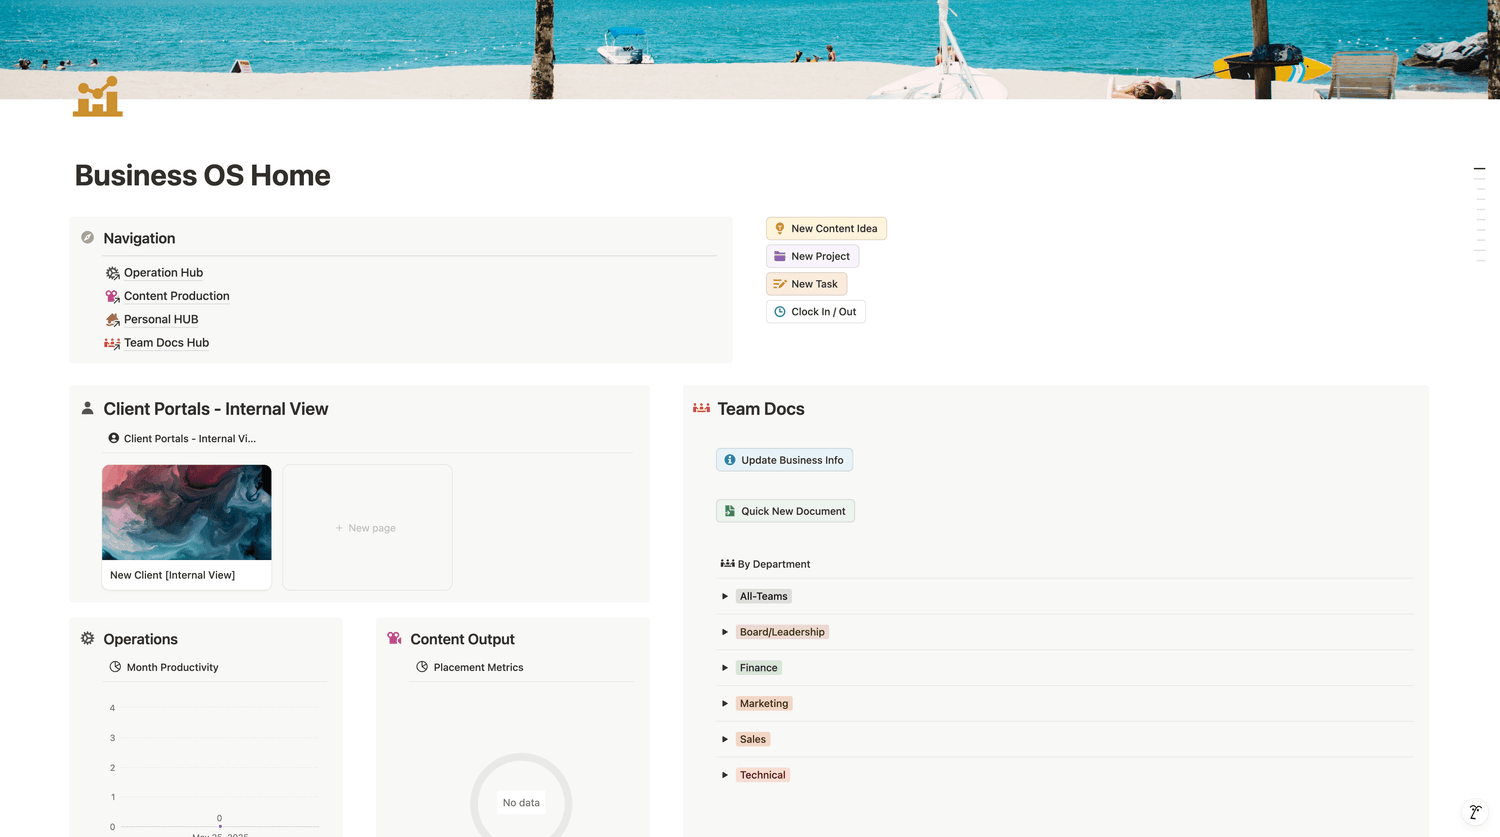The width and height of the screenshot is (1500, 837).
Task: Add a new page in the gallery
Action: pyautogui.click(x=367, y=528)
